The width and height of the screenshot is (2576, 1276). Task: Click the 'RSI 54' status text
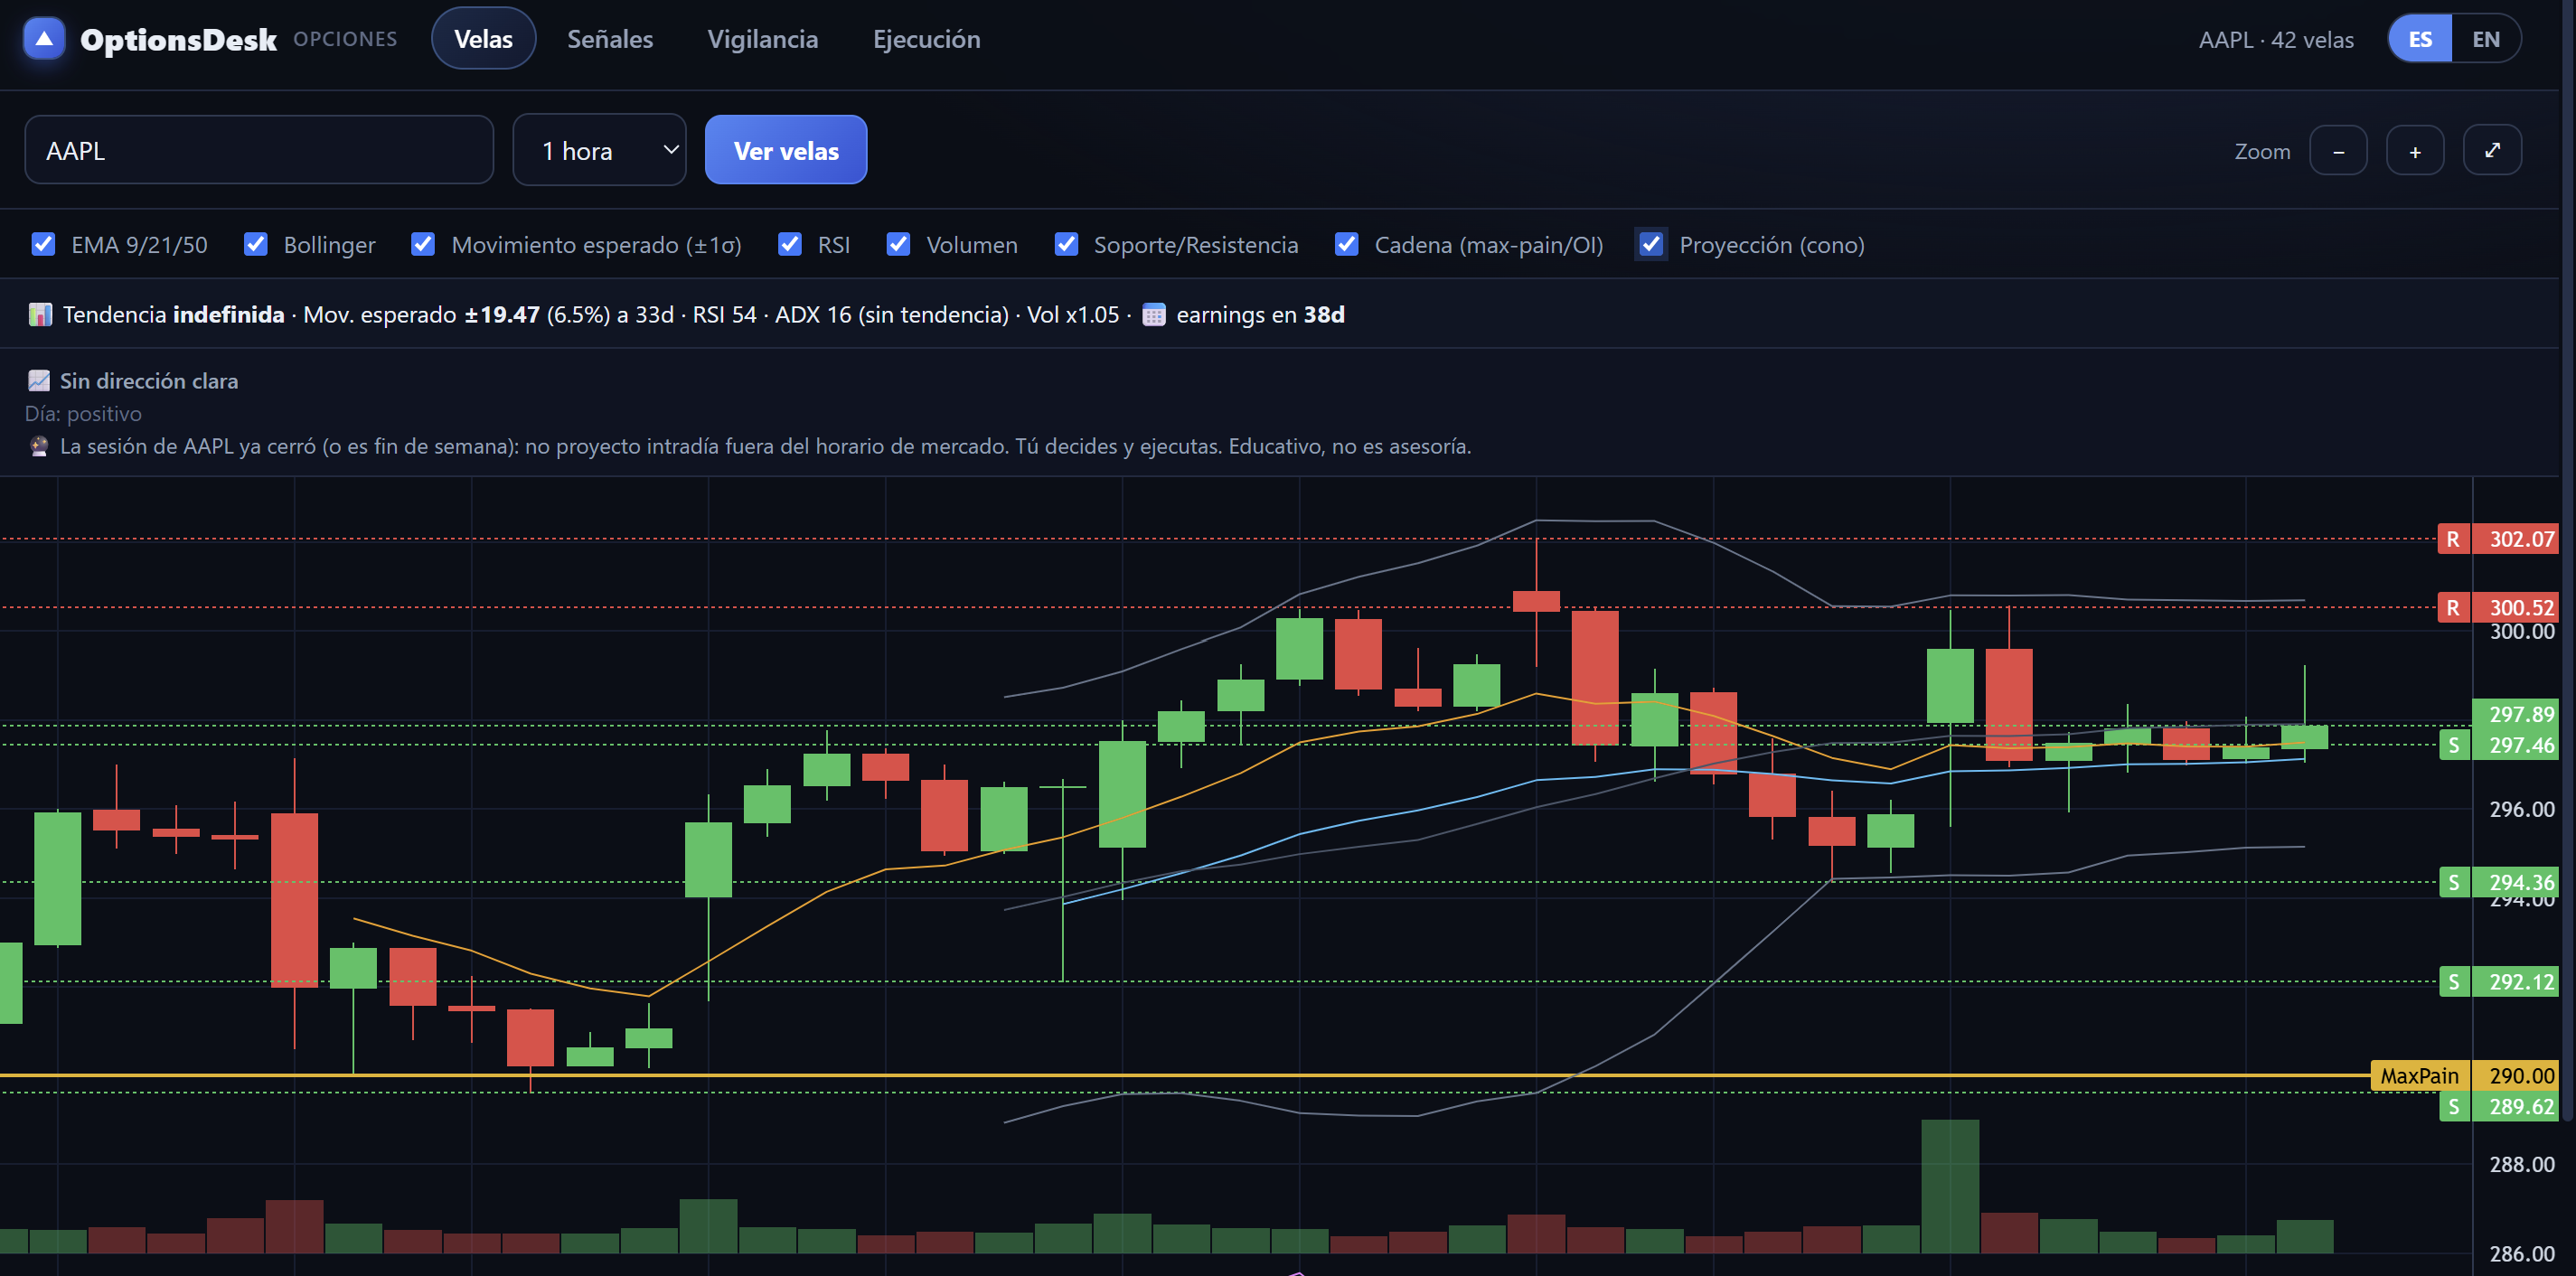point(725,315)
